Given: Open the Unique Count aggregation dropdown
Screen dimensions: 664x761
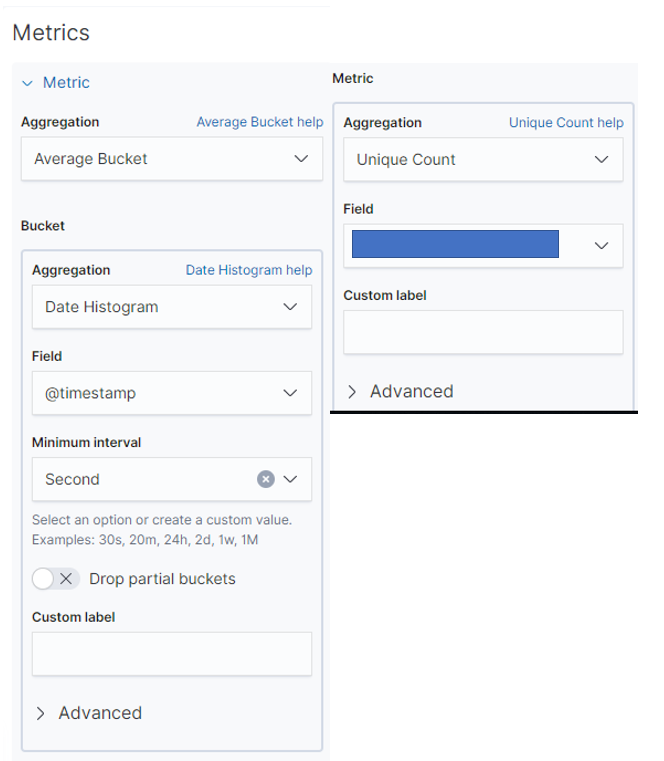Looking at the screenshot, I should [482, 159].
